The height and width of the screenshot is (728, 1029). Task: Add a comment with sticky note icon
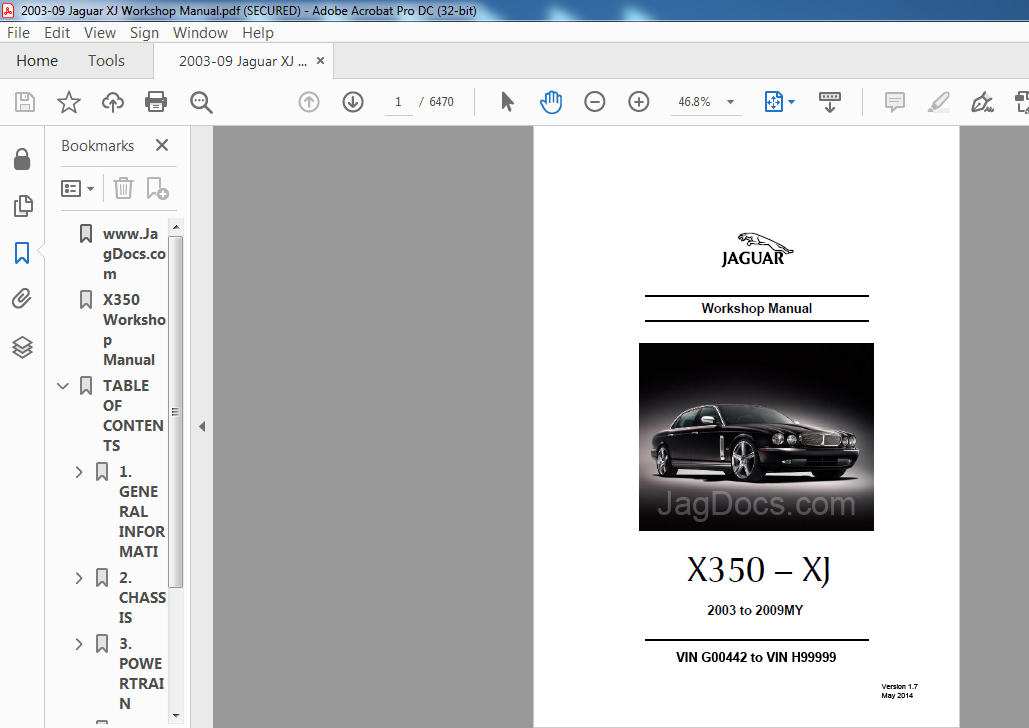(x=894, y=102)
